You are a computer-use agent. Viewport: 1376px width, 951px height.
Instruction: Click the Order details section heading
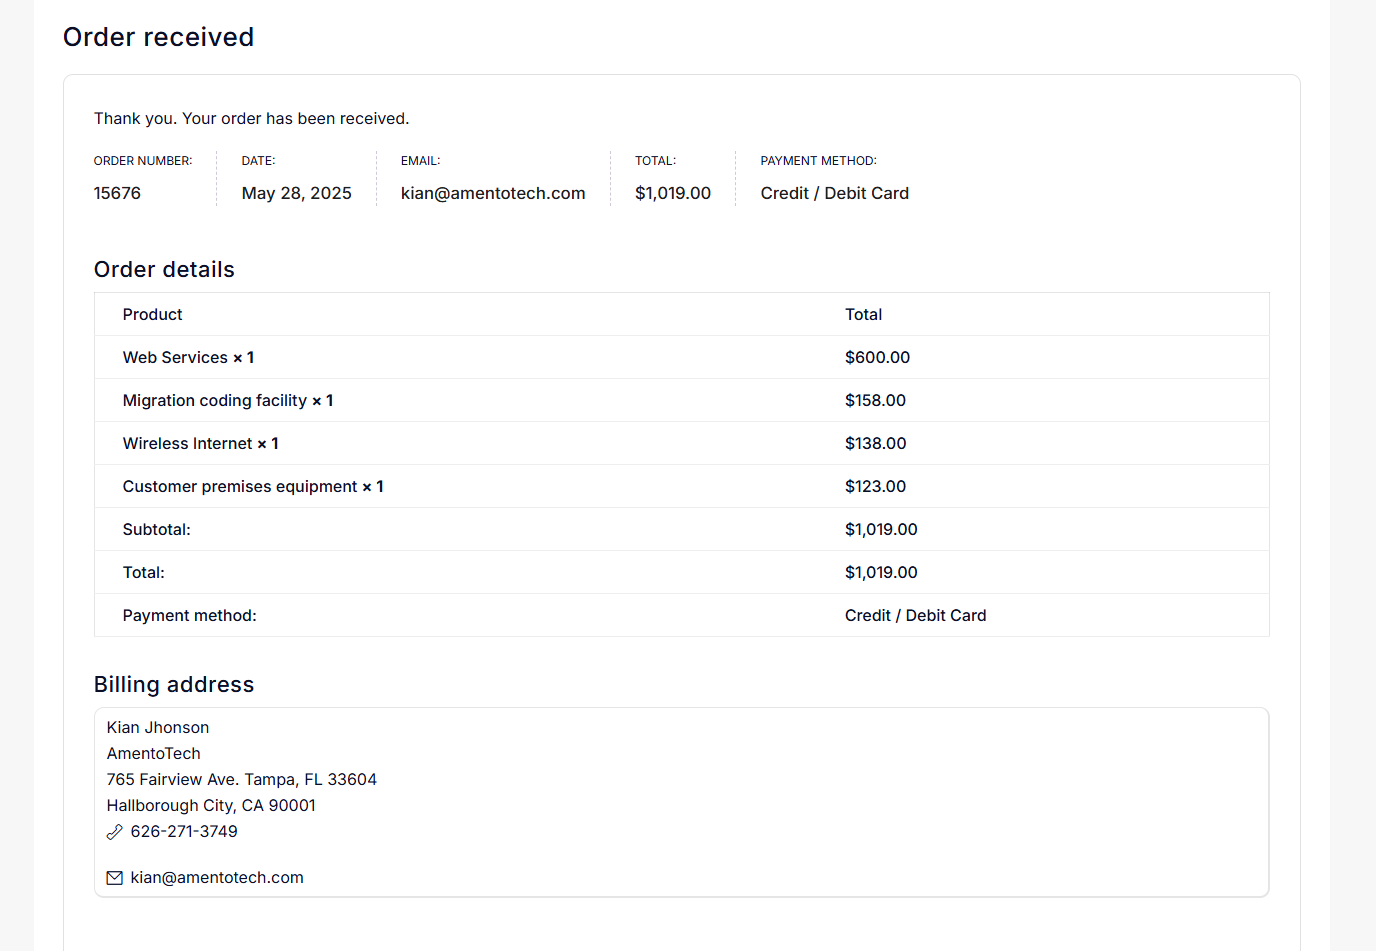point(164,270)
